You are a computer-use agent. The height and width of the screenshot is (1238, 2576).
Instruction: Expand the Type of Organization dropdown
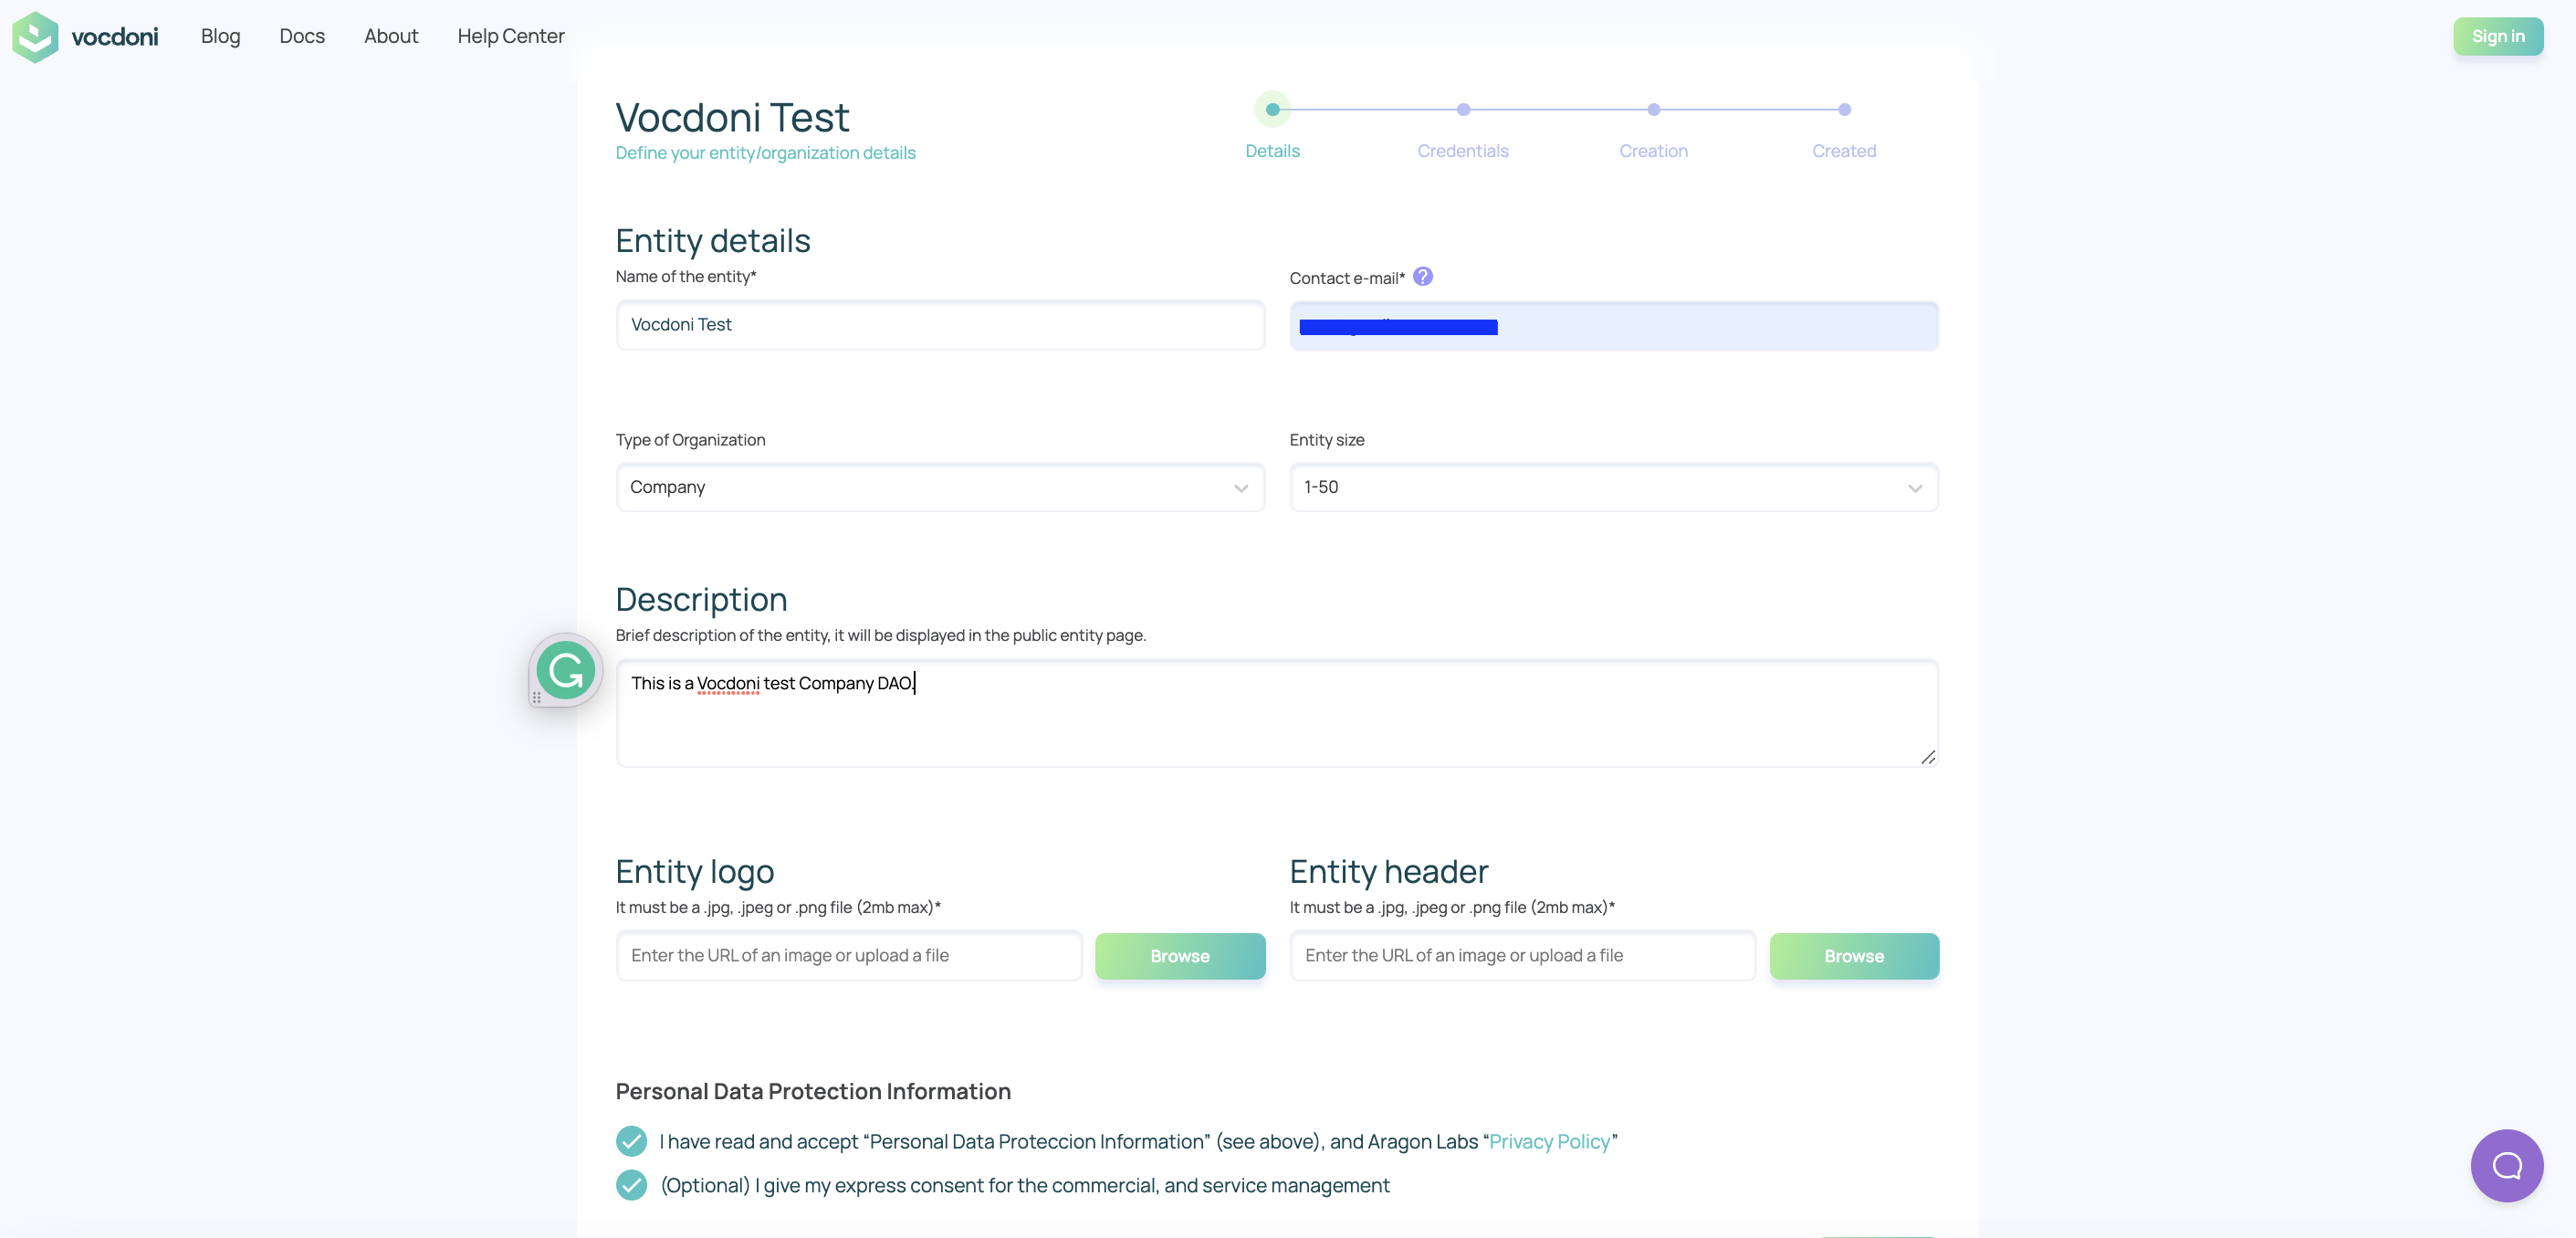pyautogui.click(x=940, y=487)
